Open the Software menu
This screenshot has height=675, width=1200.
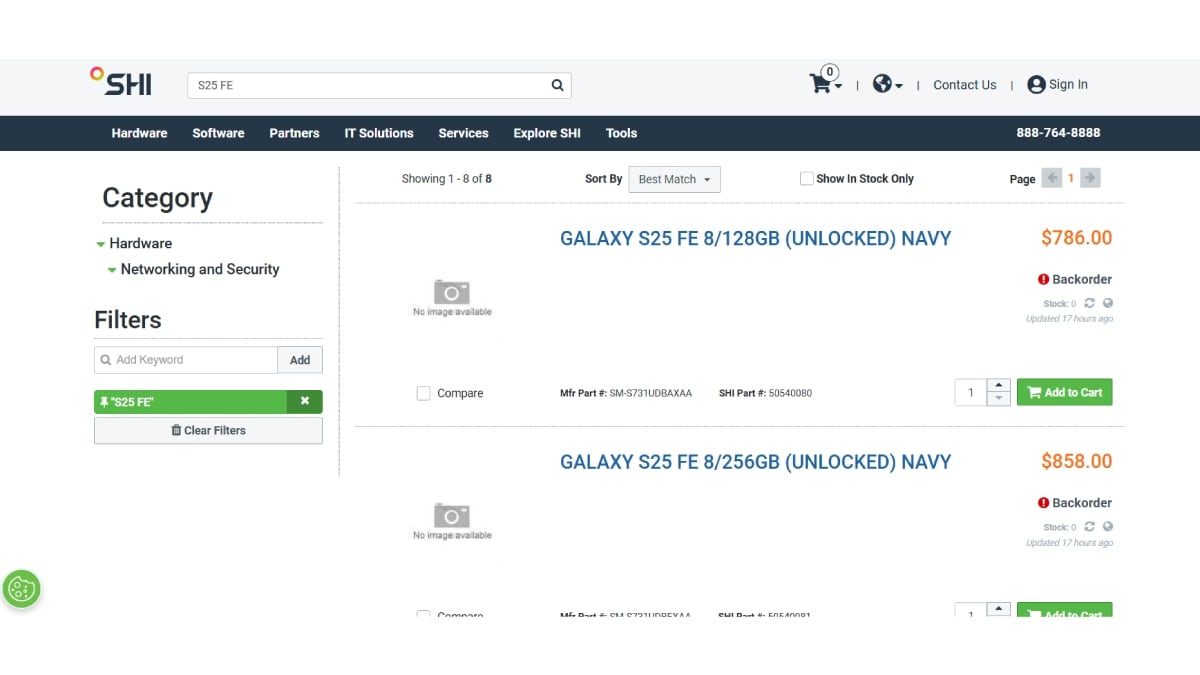(x=218, y=133)
